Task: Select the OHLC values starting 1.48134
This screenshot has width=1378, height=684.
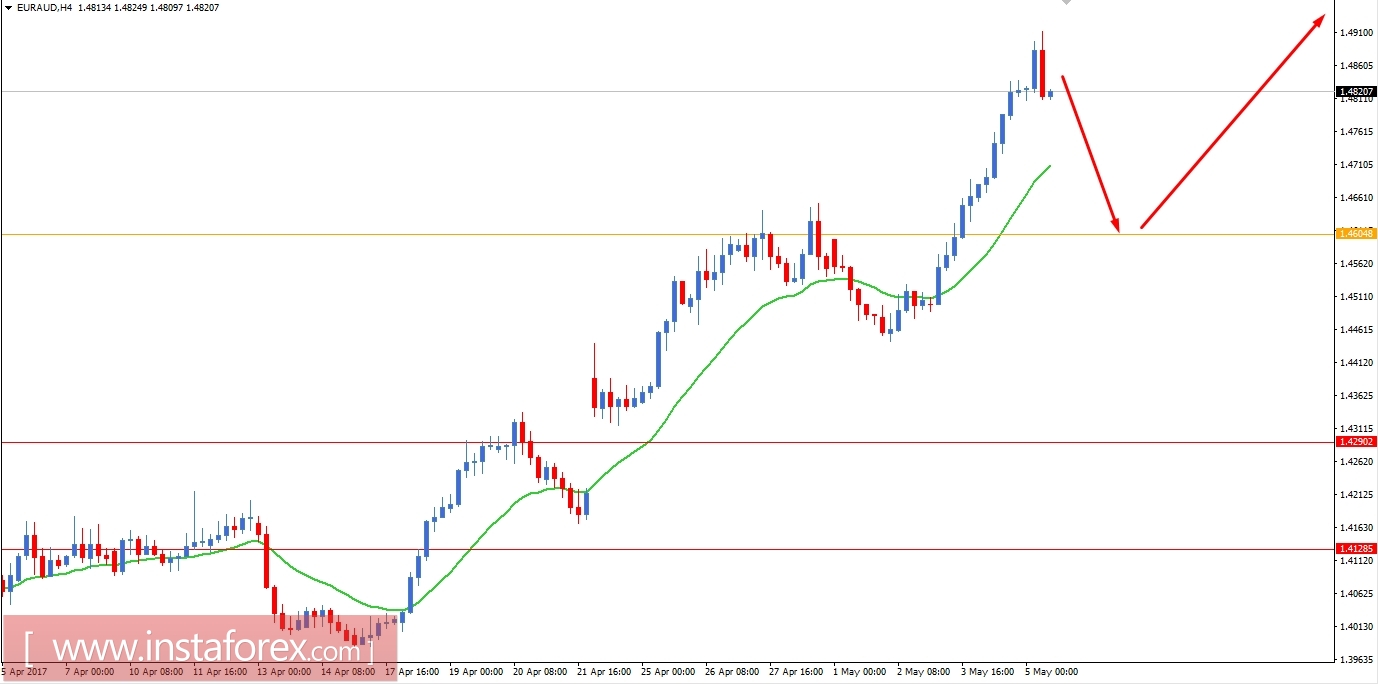Action: [149, 7]
